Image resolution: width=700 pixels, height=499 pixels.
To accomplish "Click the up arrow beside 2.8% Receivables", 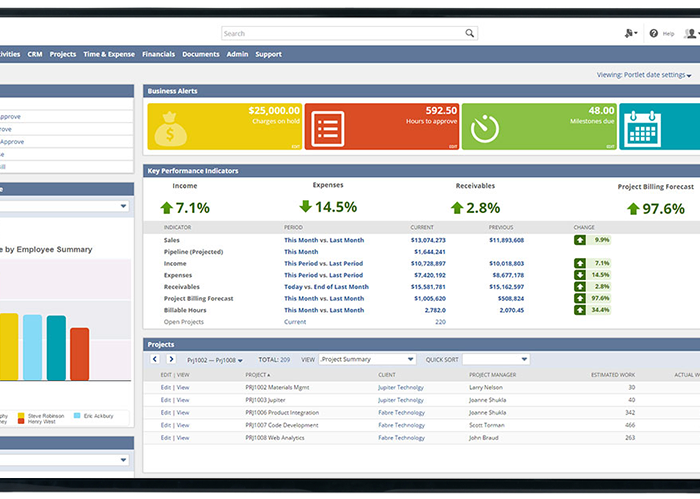I will (457, 208).
